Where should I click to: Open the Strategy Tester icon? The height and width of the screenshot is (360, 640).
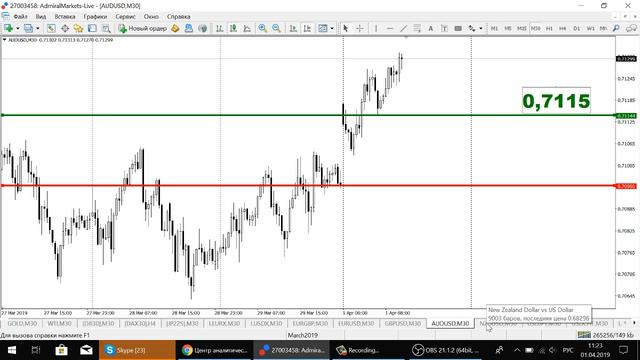pyautogui.click(x=106, y=28)
